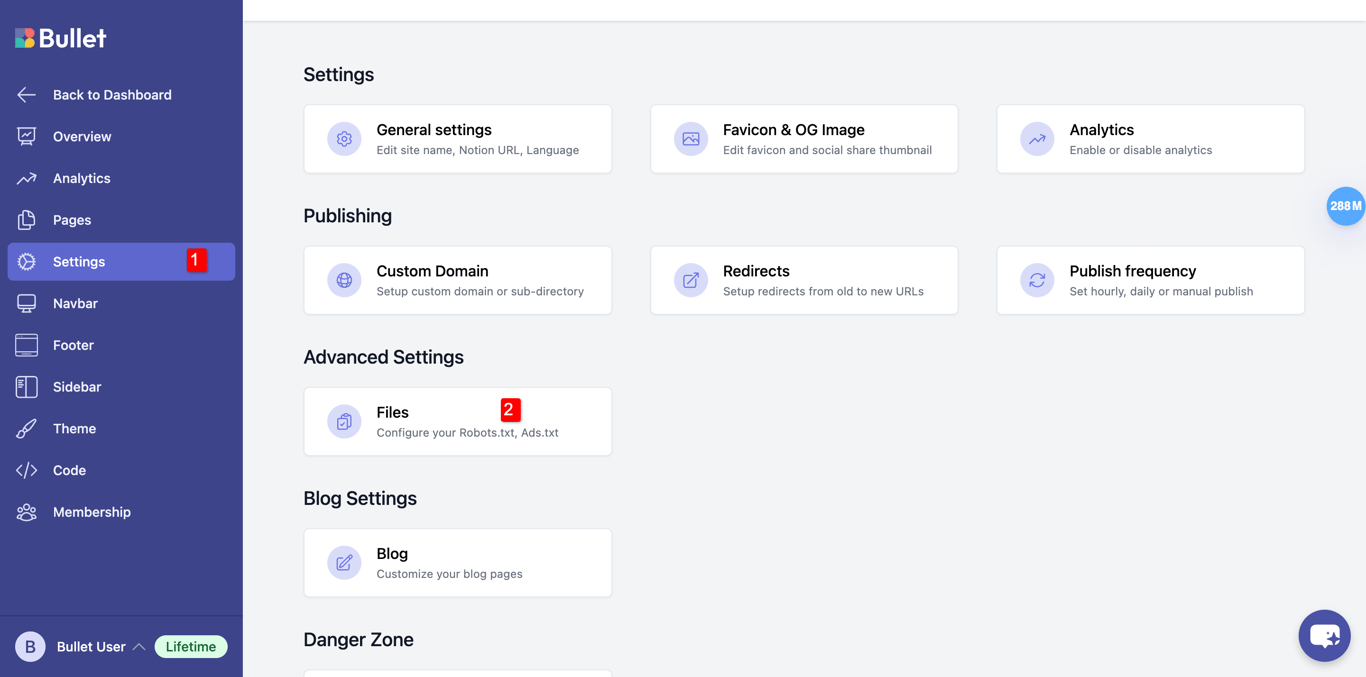The image size is (1366, 677).
Task: Click the Back to Dashboard arrow icon
Action: click(x=27, y=95)
